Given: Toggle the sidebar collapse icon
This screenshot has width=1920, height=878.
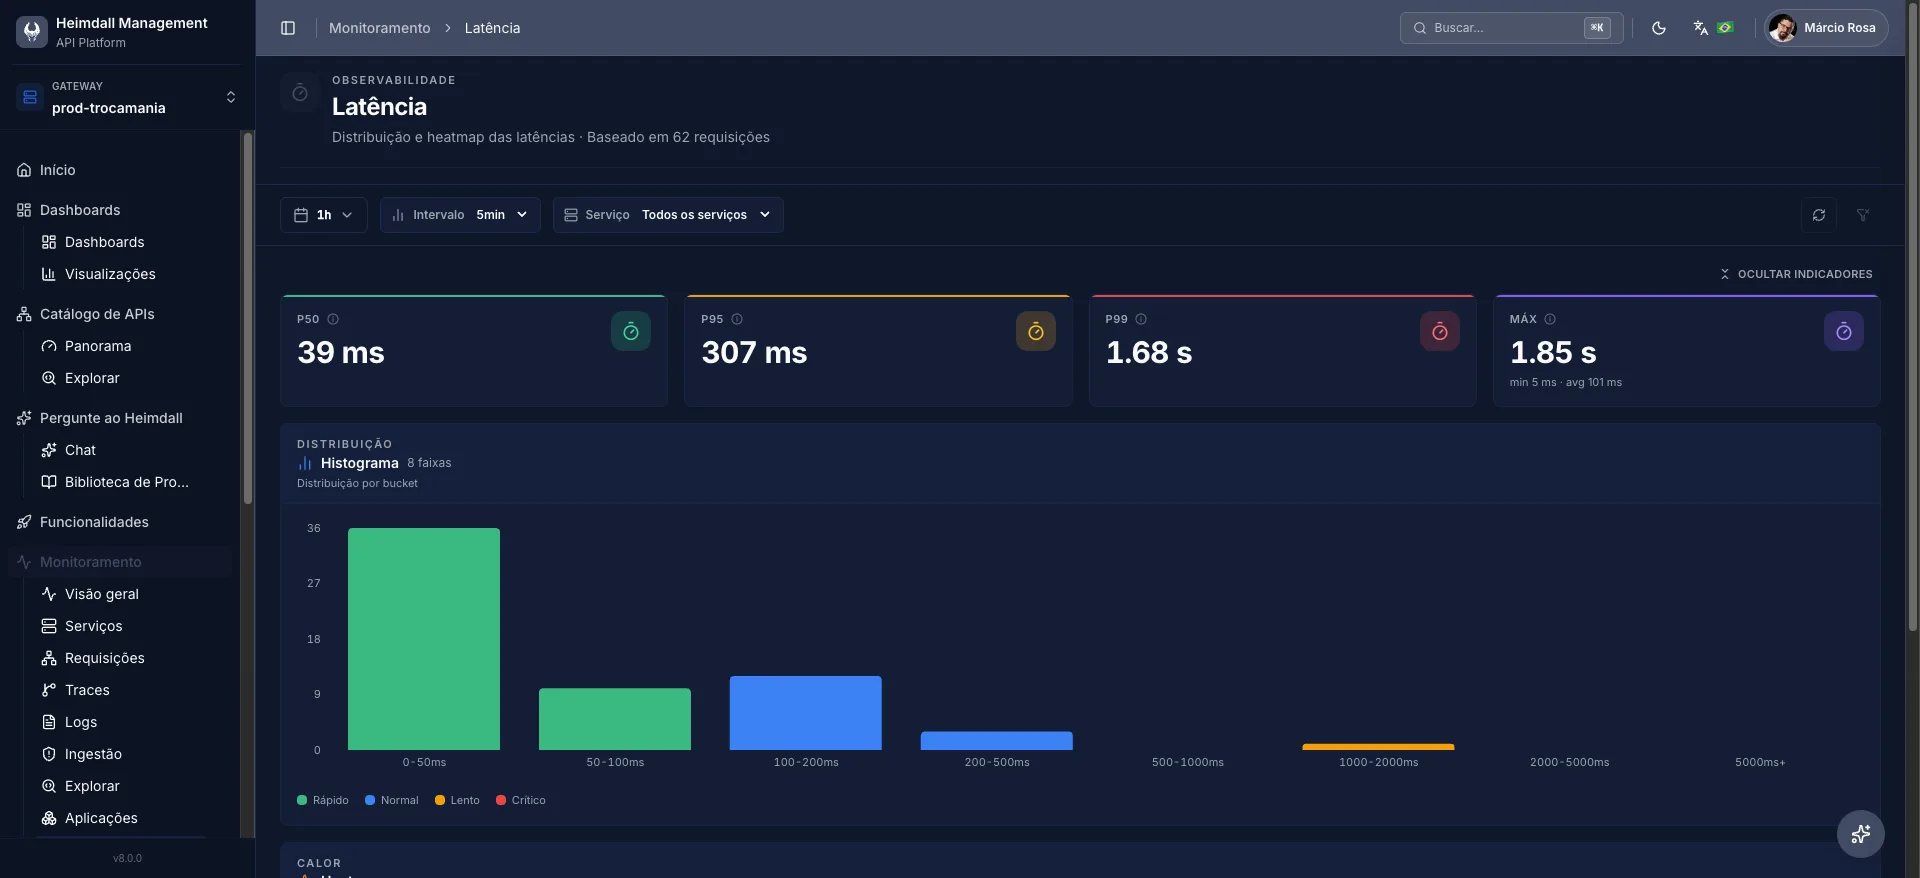Looking at the screenshot, I should pos(288,28).
